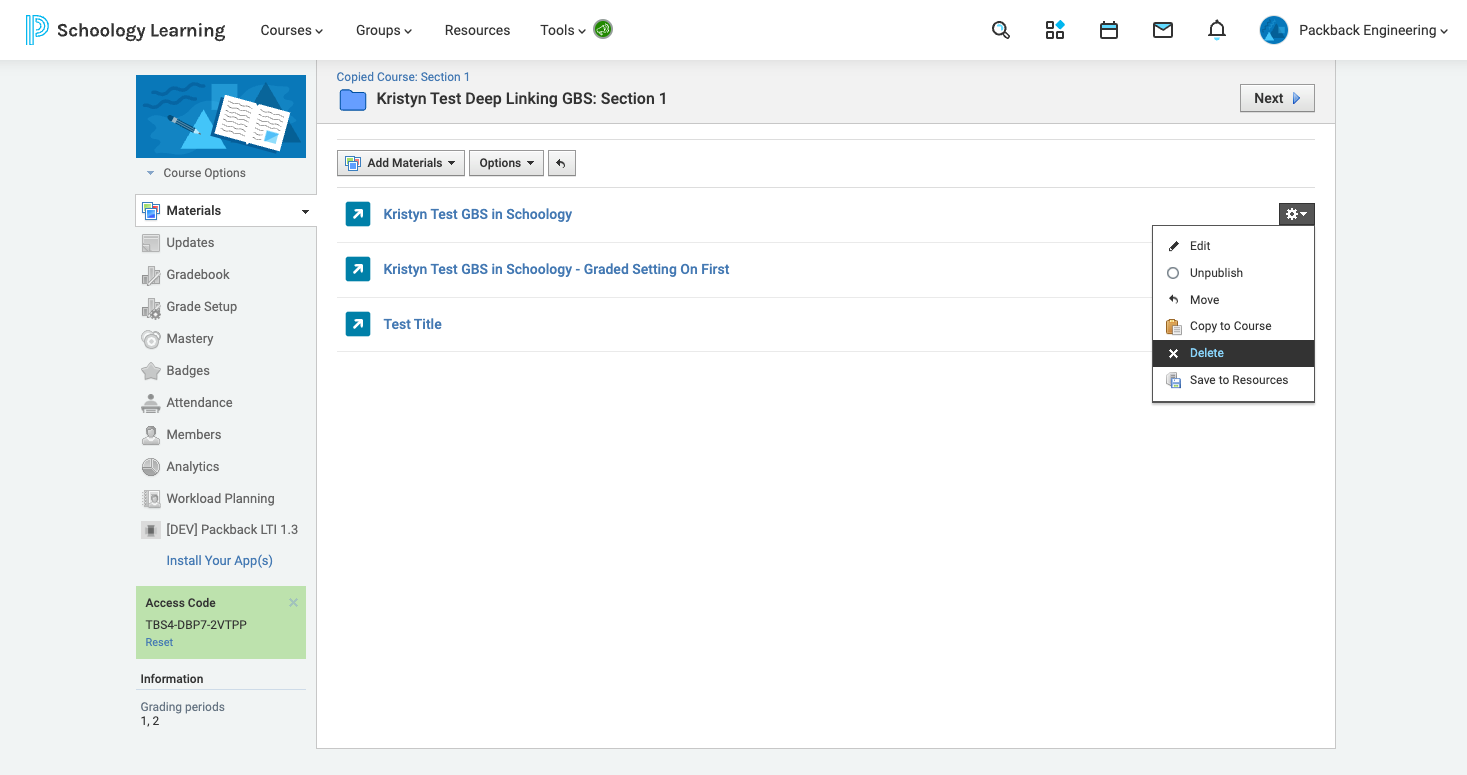Screen dimensions: 1467x775
Task: Open the messages envelope icon
Action: tap(1162, 30)
